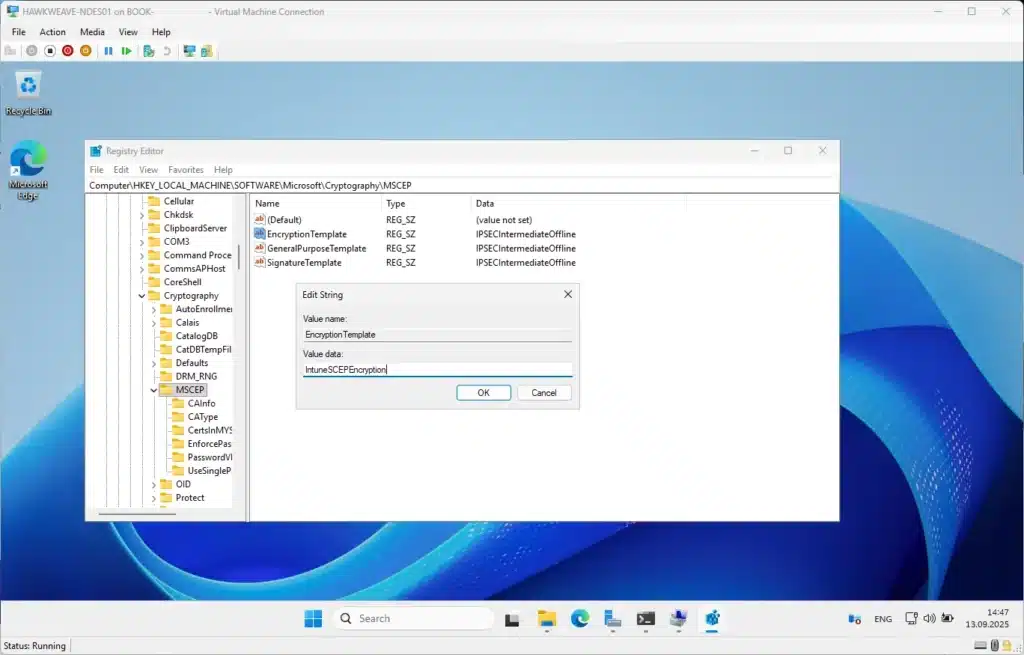Collapse the MSCEP key in tree
Image resolution: width=1024 pixels, height=655 pixels.
[x=154, y=390]
